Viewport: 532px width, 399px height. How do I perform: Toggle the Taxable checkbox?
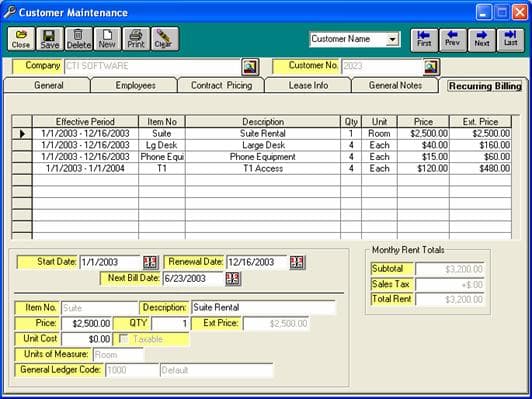pyautogui.click(x=124, y=339)
